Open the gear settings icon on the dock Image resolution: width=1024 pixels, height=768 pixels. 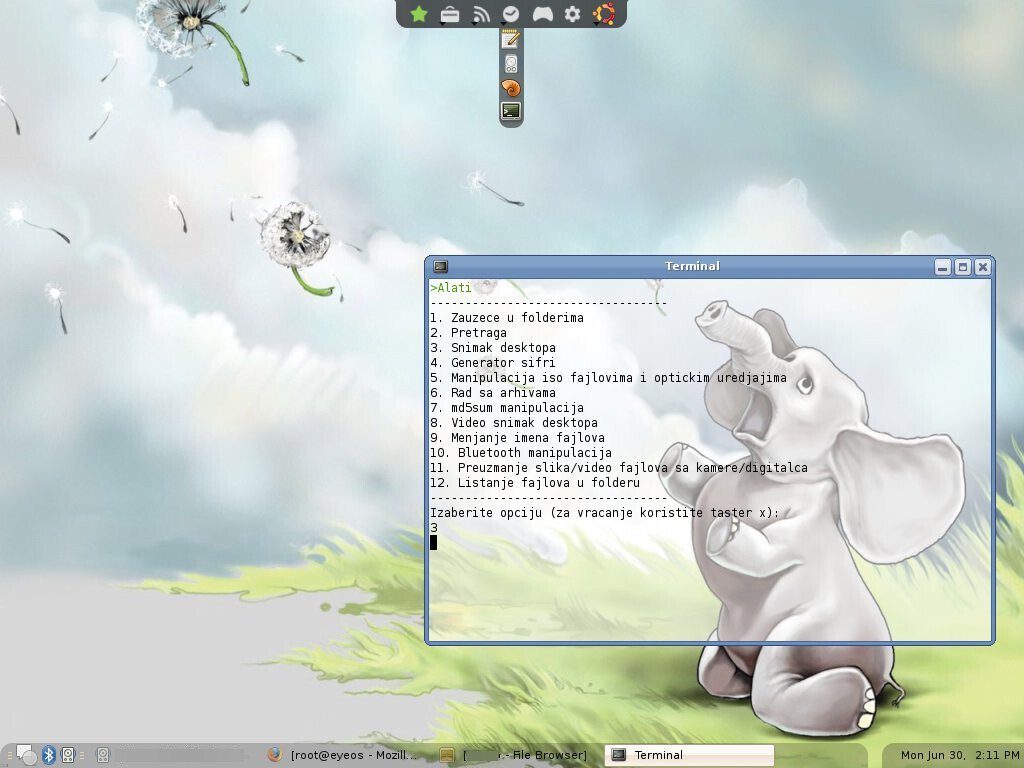pyautogui.click(x=571, y=14)
